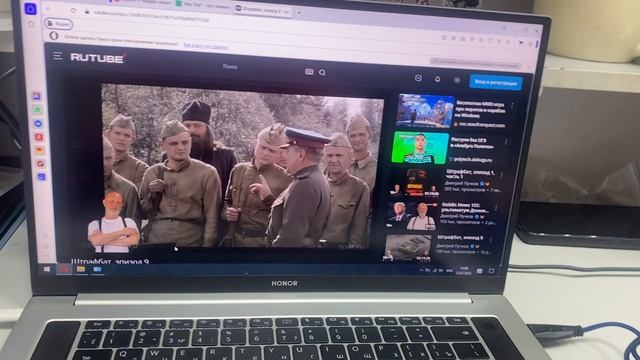
Task: Open options menu for Поступи без ОГЭ ad
Action: tap(506, 142)
